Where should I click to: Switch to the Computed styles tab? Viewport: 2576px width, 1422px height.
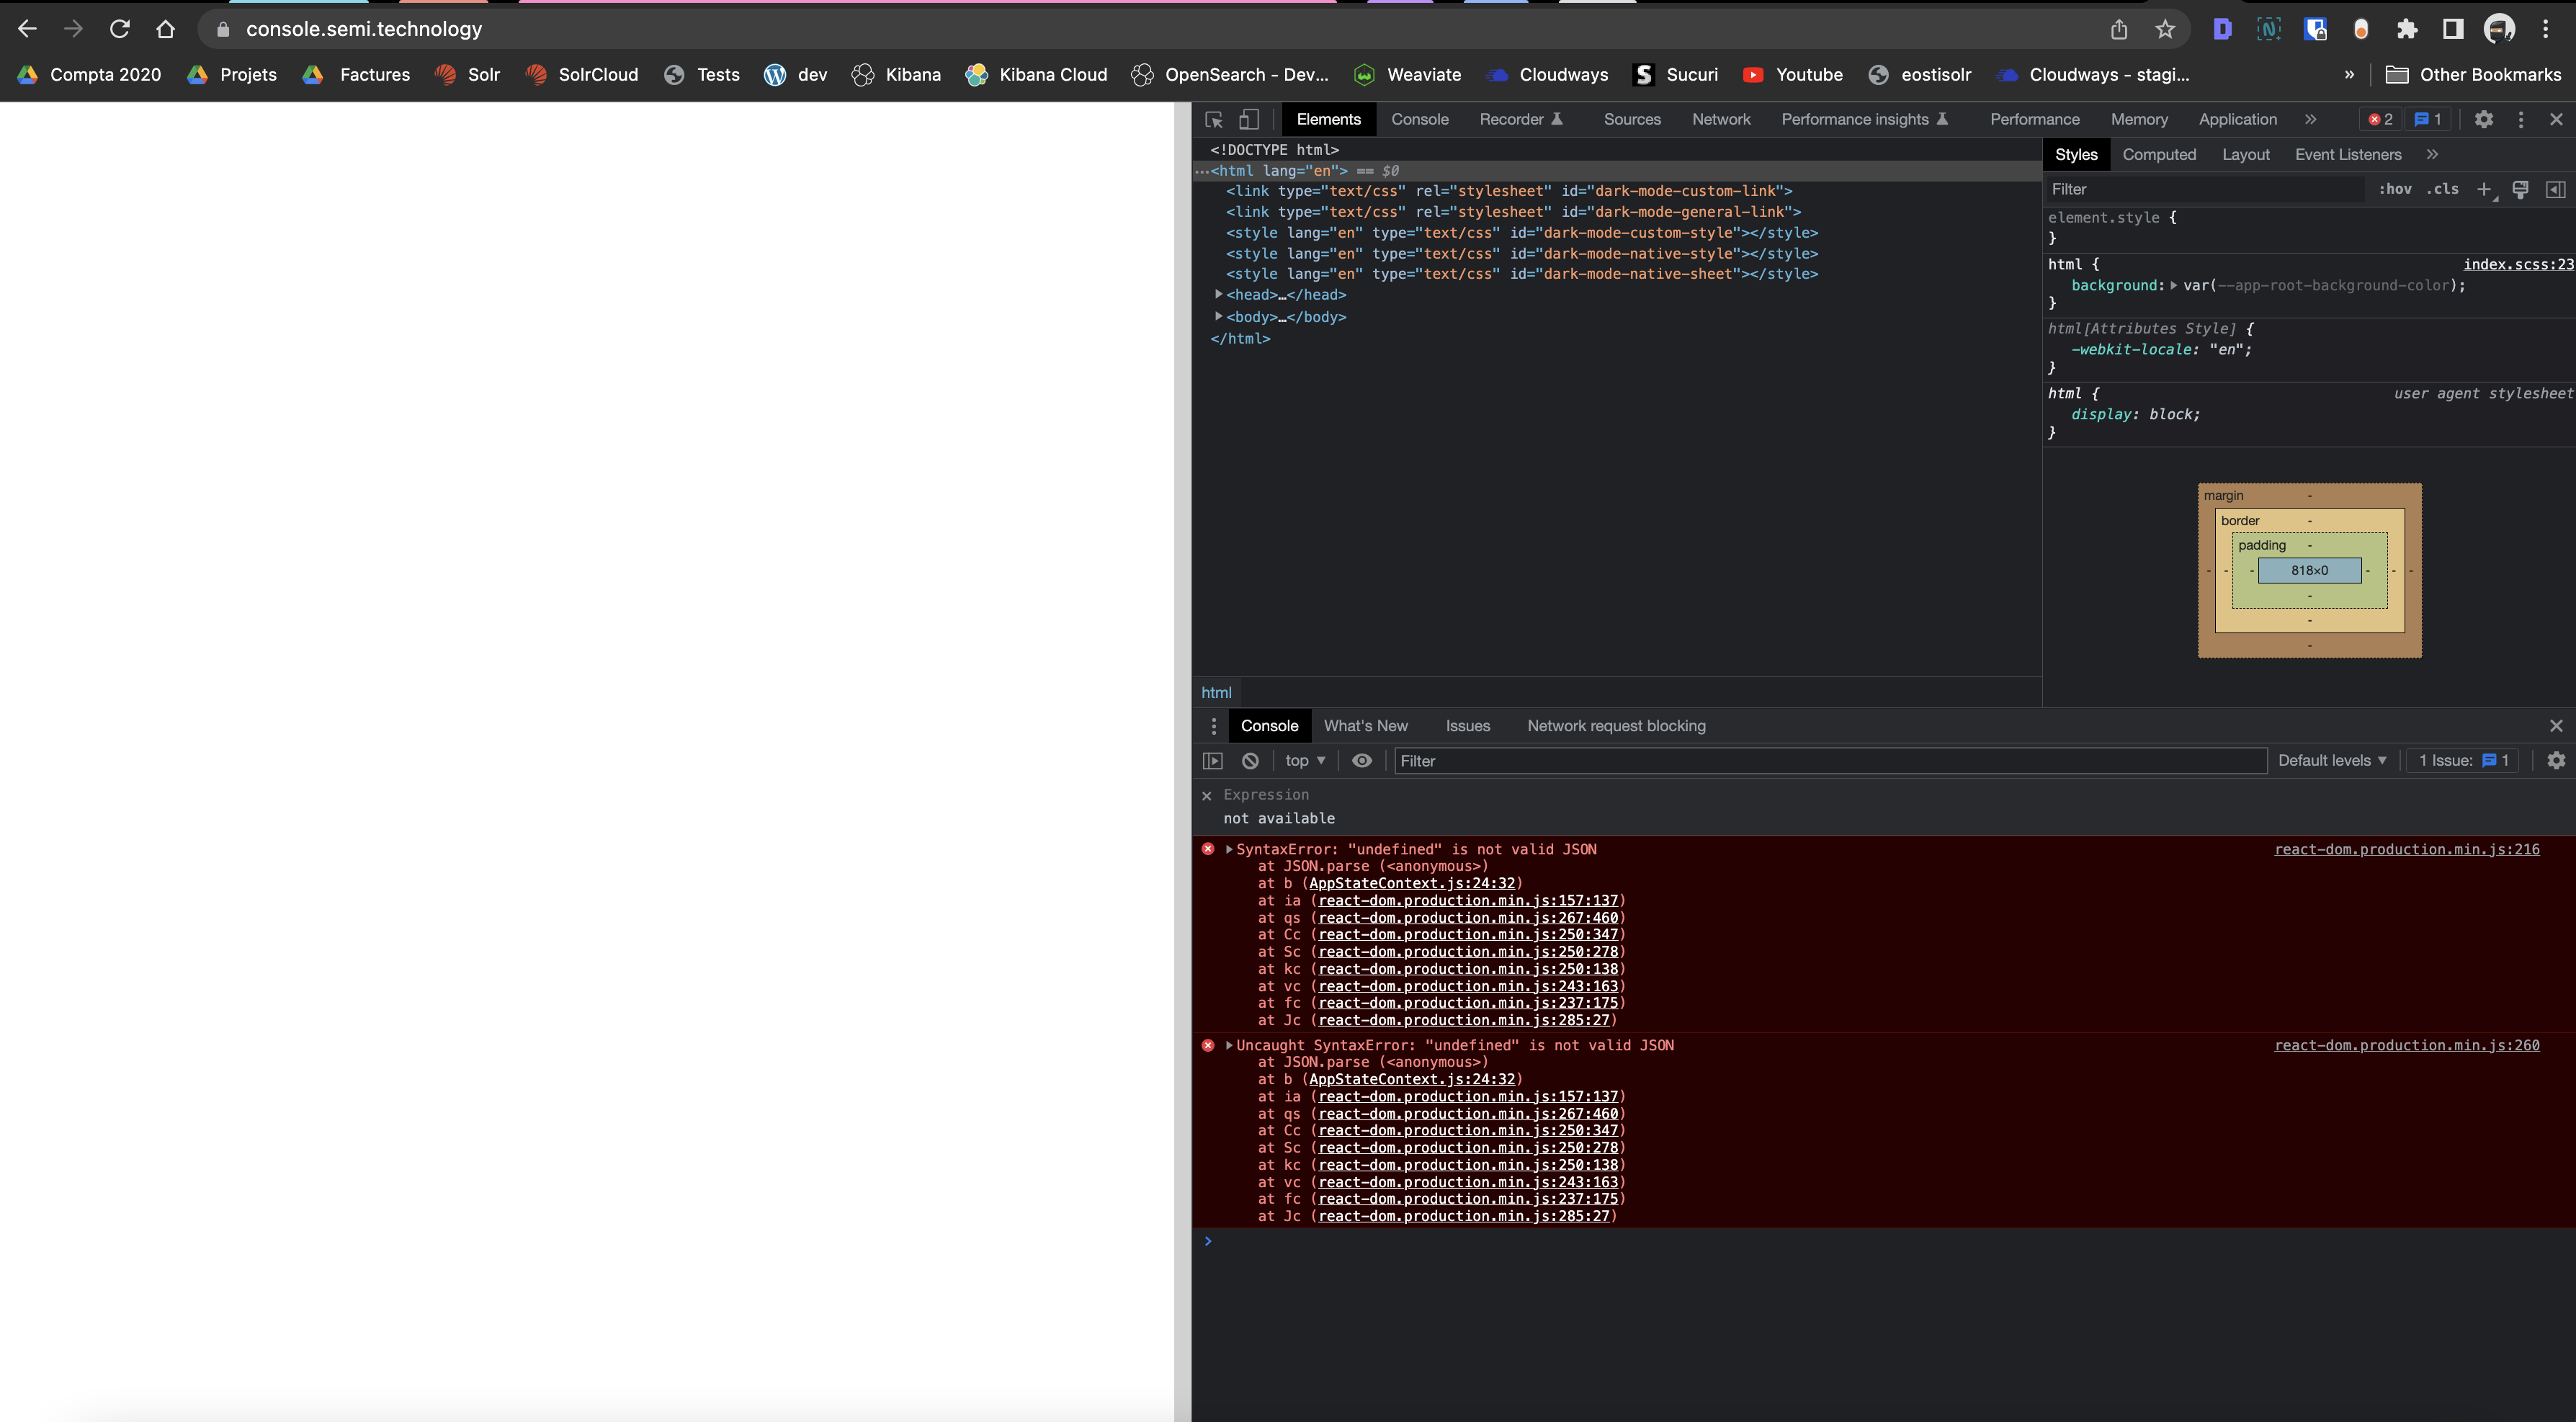(x=2159, y=154)
